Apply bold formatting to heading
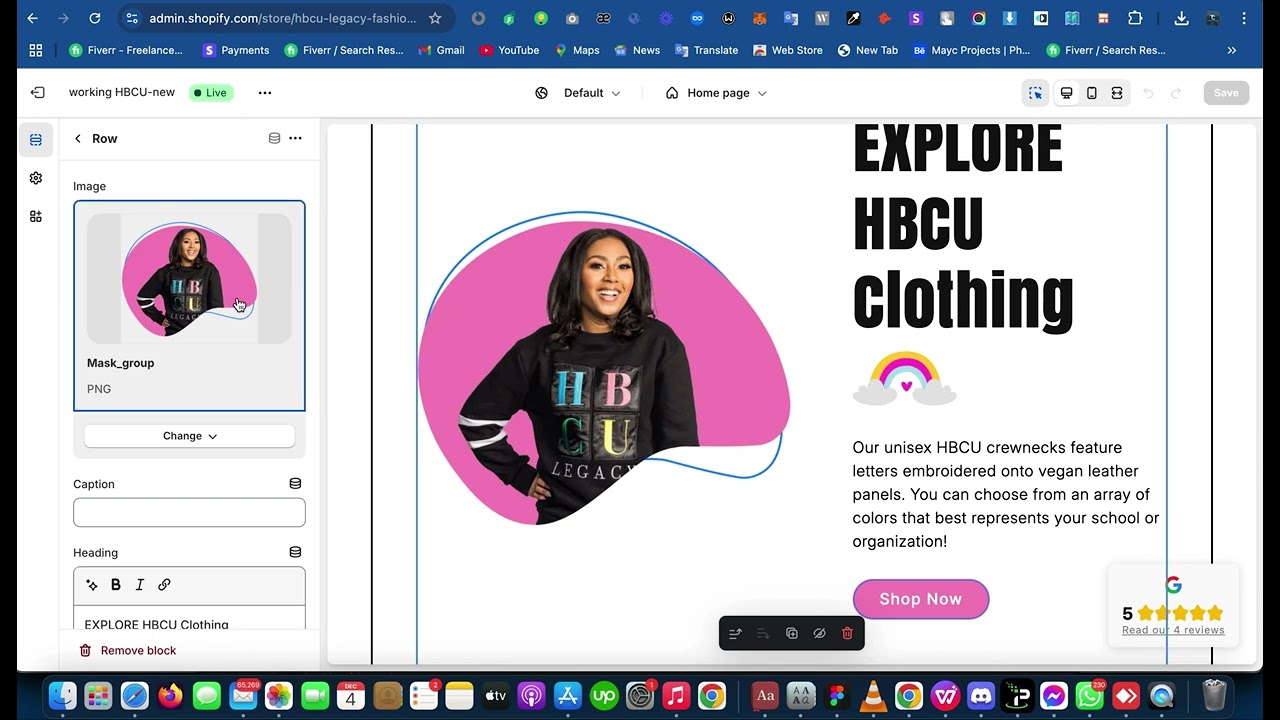 116,585
